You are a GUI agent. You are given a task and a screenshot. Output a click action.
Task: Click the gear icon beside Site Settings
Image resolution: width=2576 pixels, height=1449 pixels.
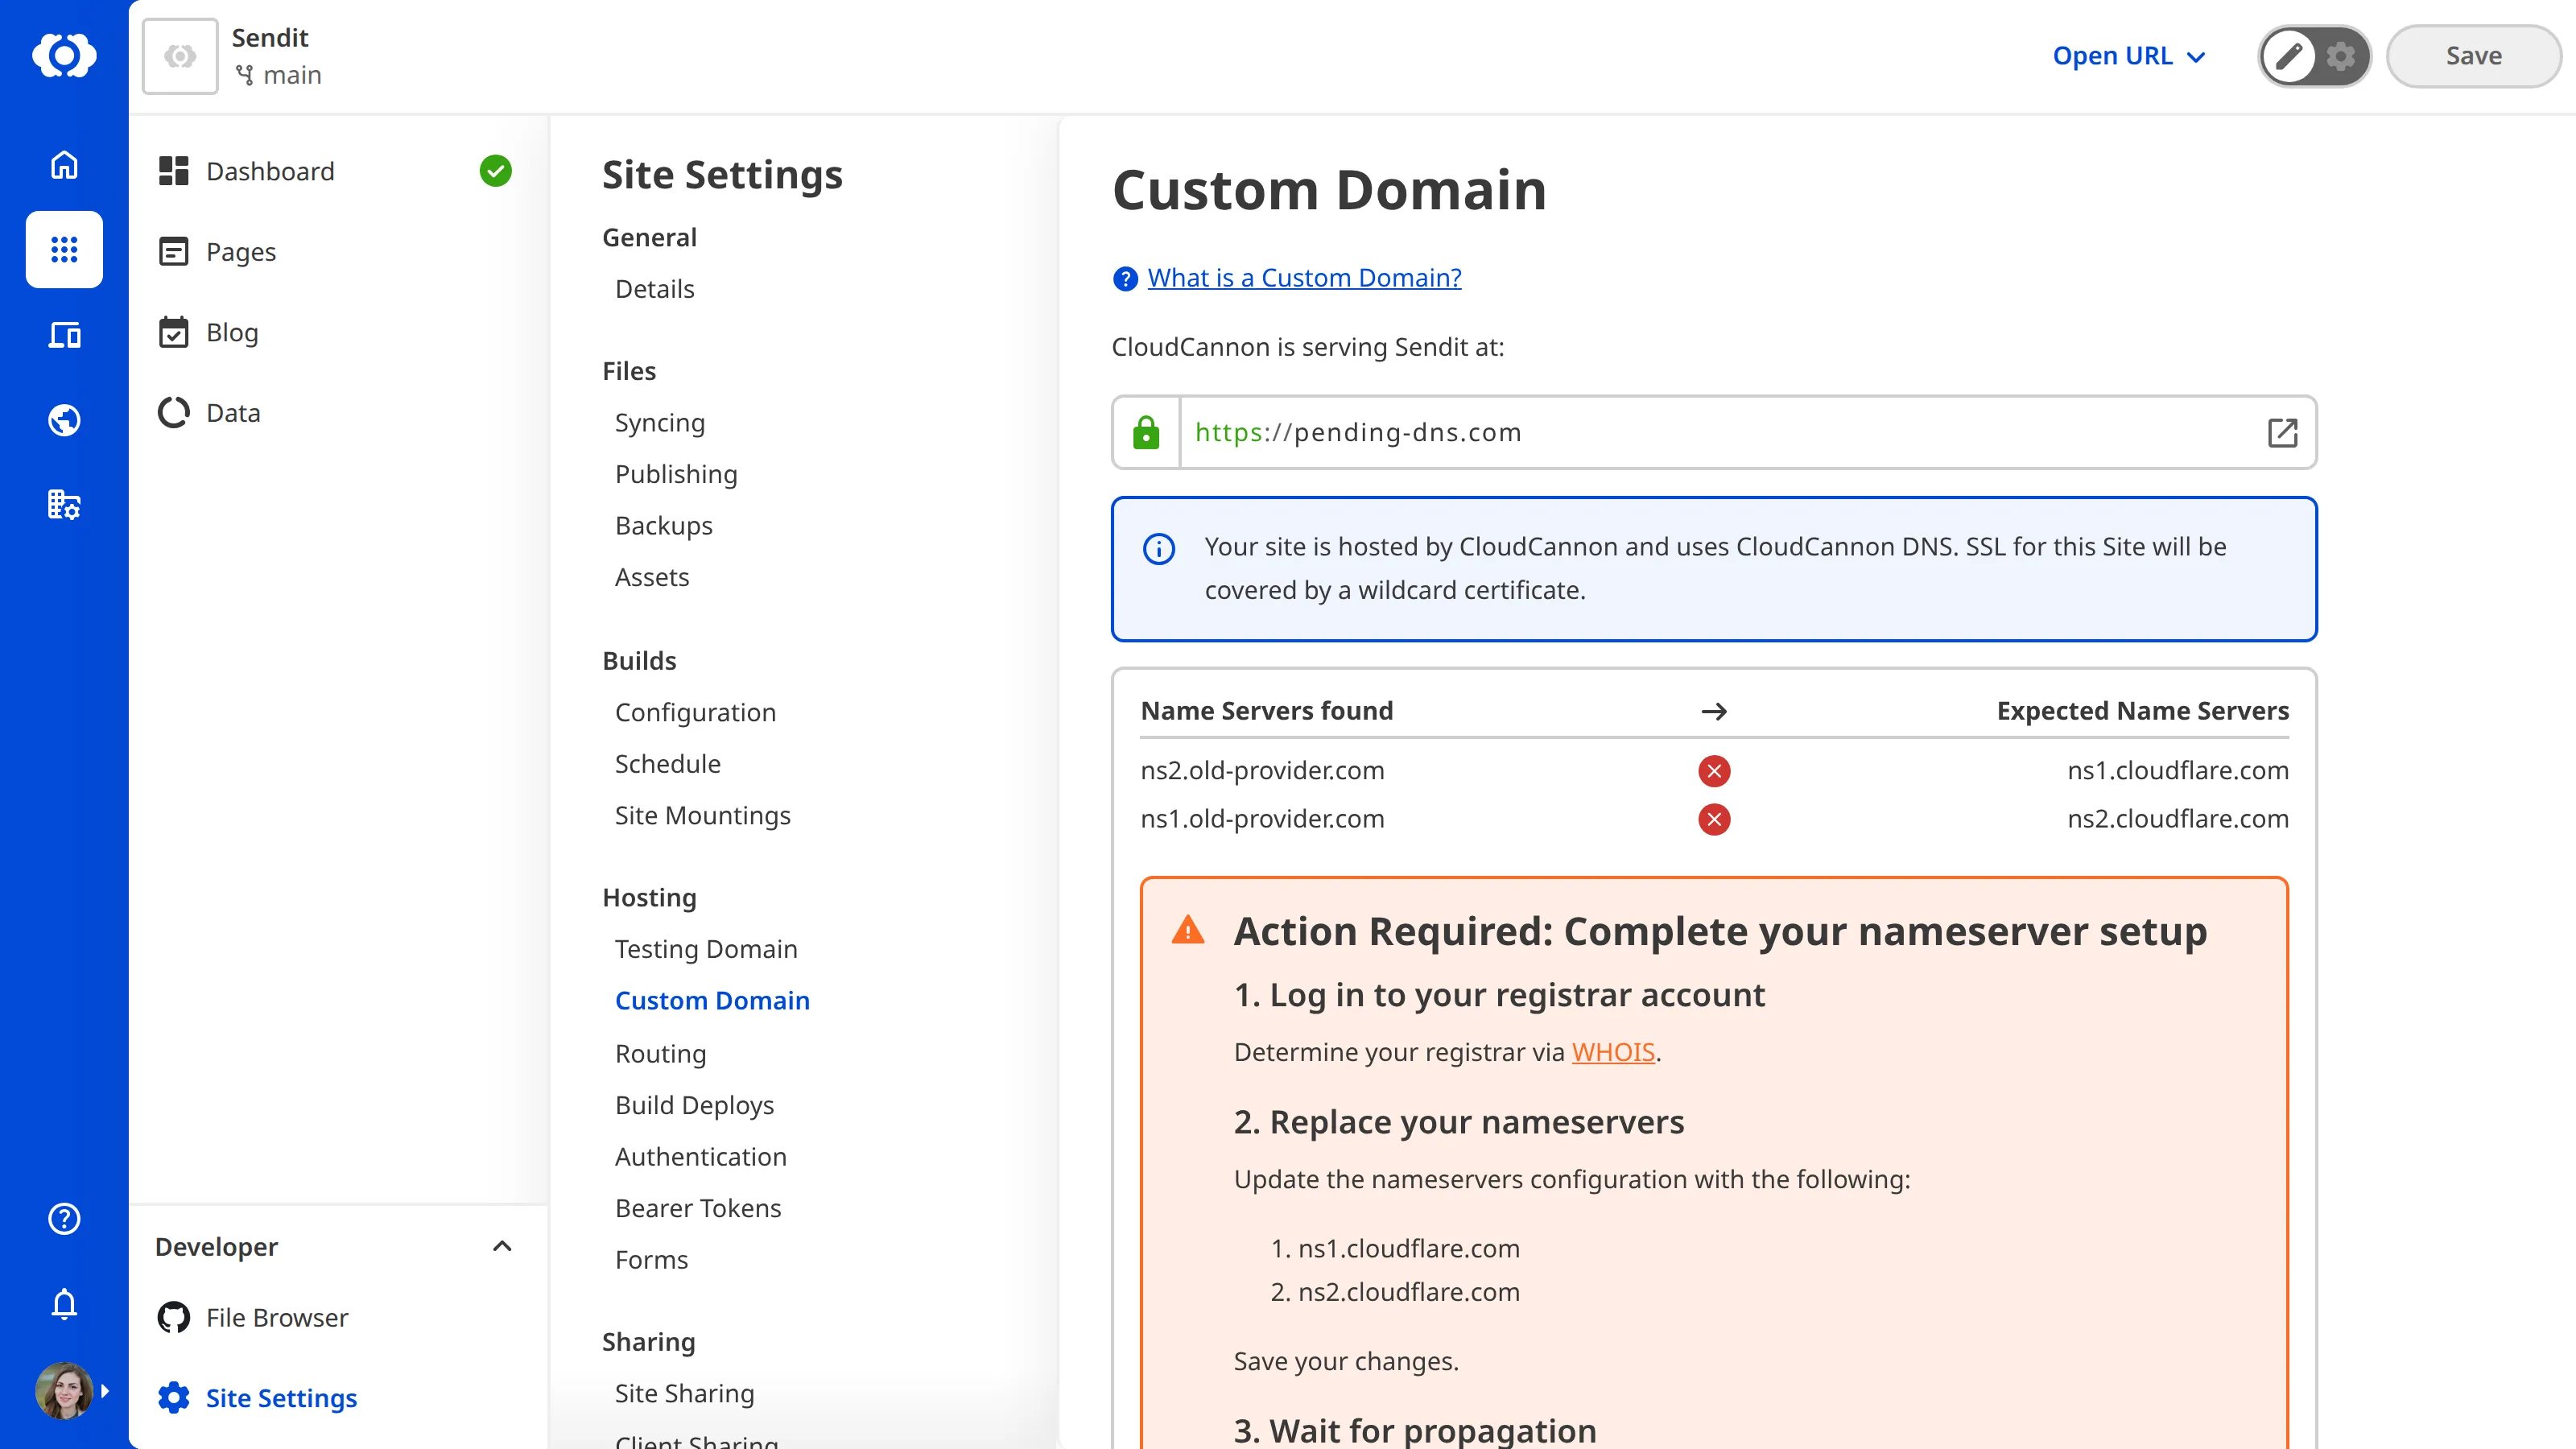[x=174, y=1398]
